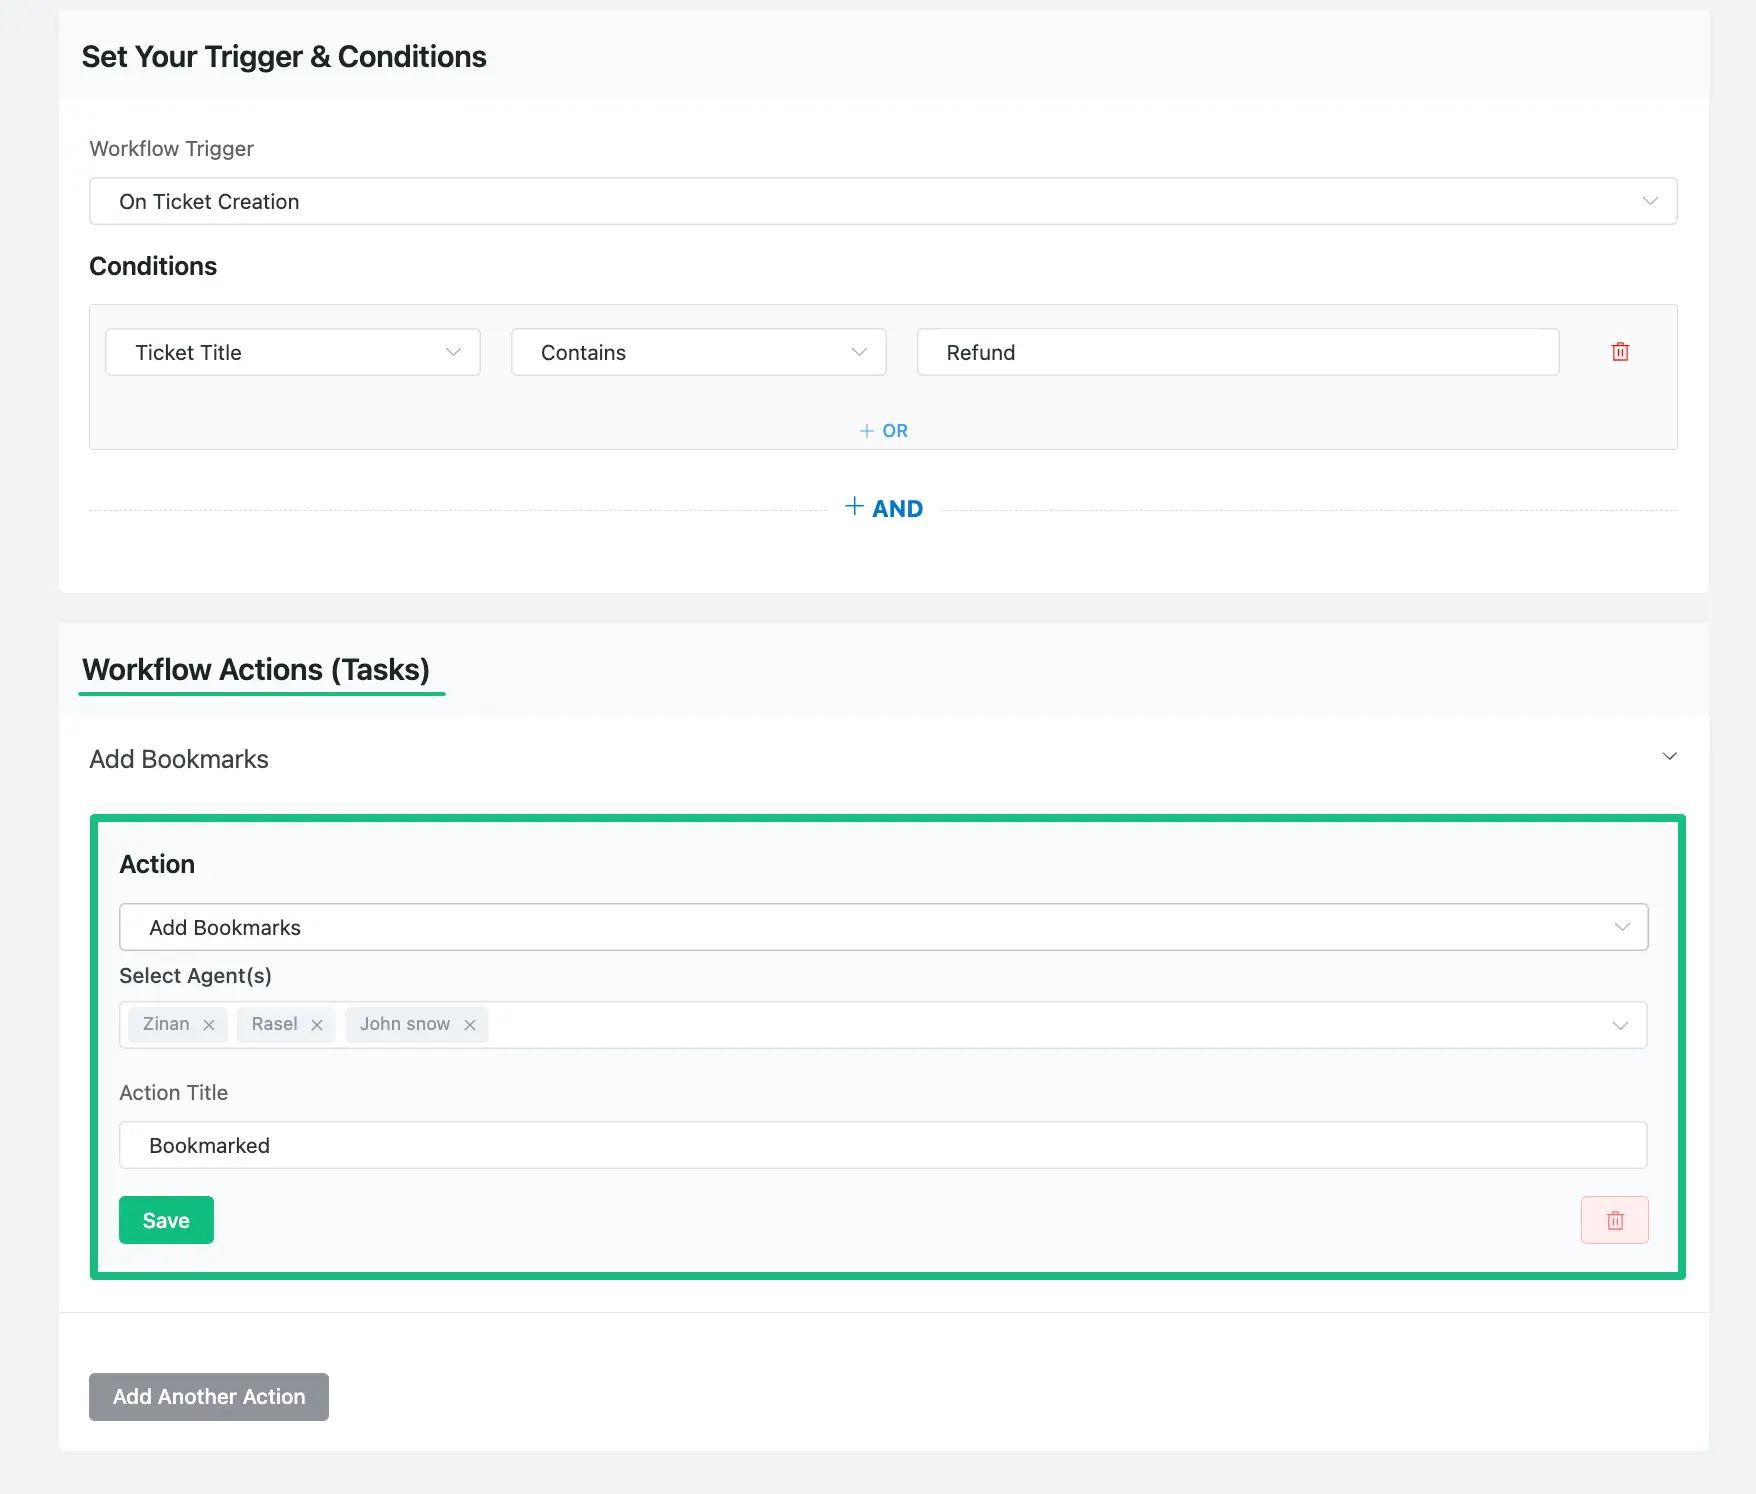Screen dimensions: 1756x1494
Task: Add an OR condition
Action: coord(884,431)
